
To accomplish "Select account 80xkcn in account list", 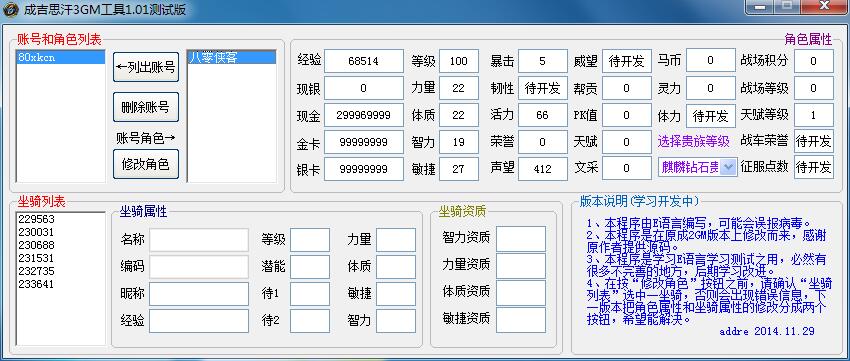I will click(61, 57).
